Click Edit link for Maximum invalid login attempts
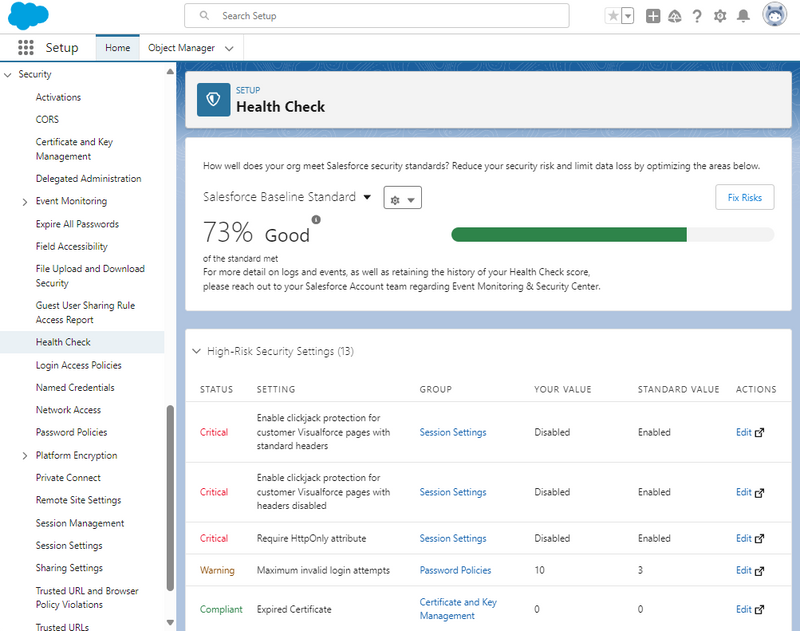 743,570
